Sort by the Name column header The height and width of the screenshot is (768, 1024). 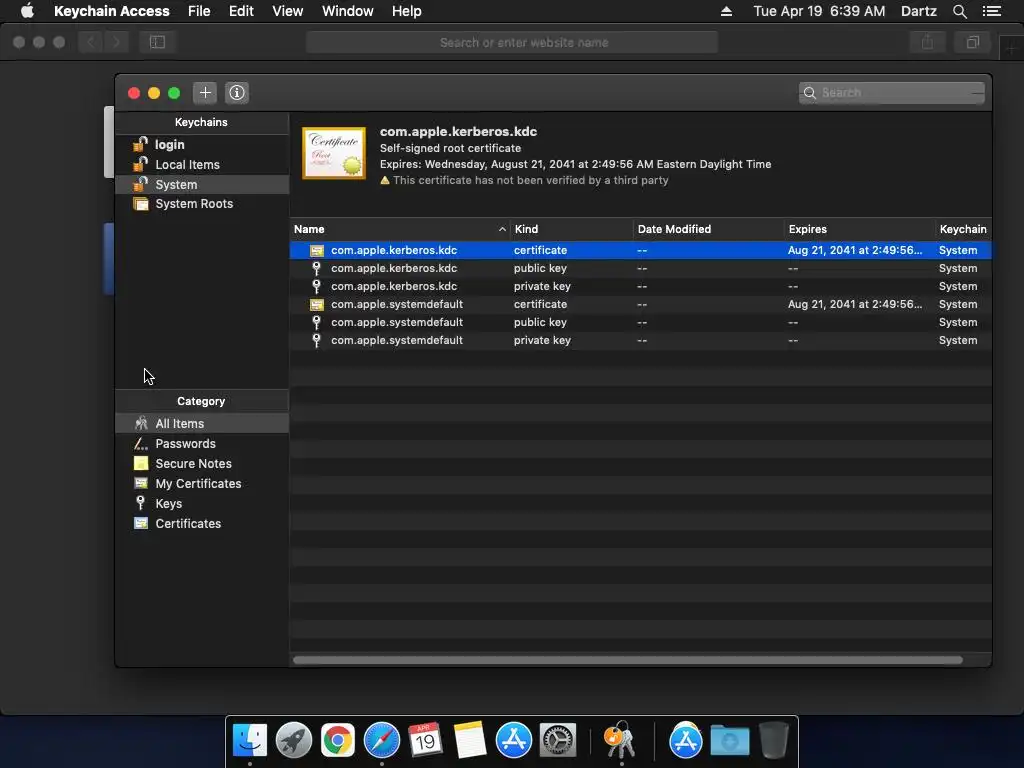[x=400, y=229]
